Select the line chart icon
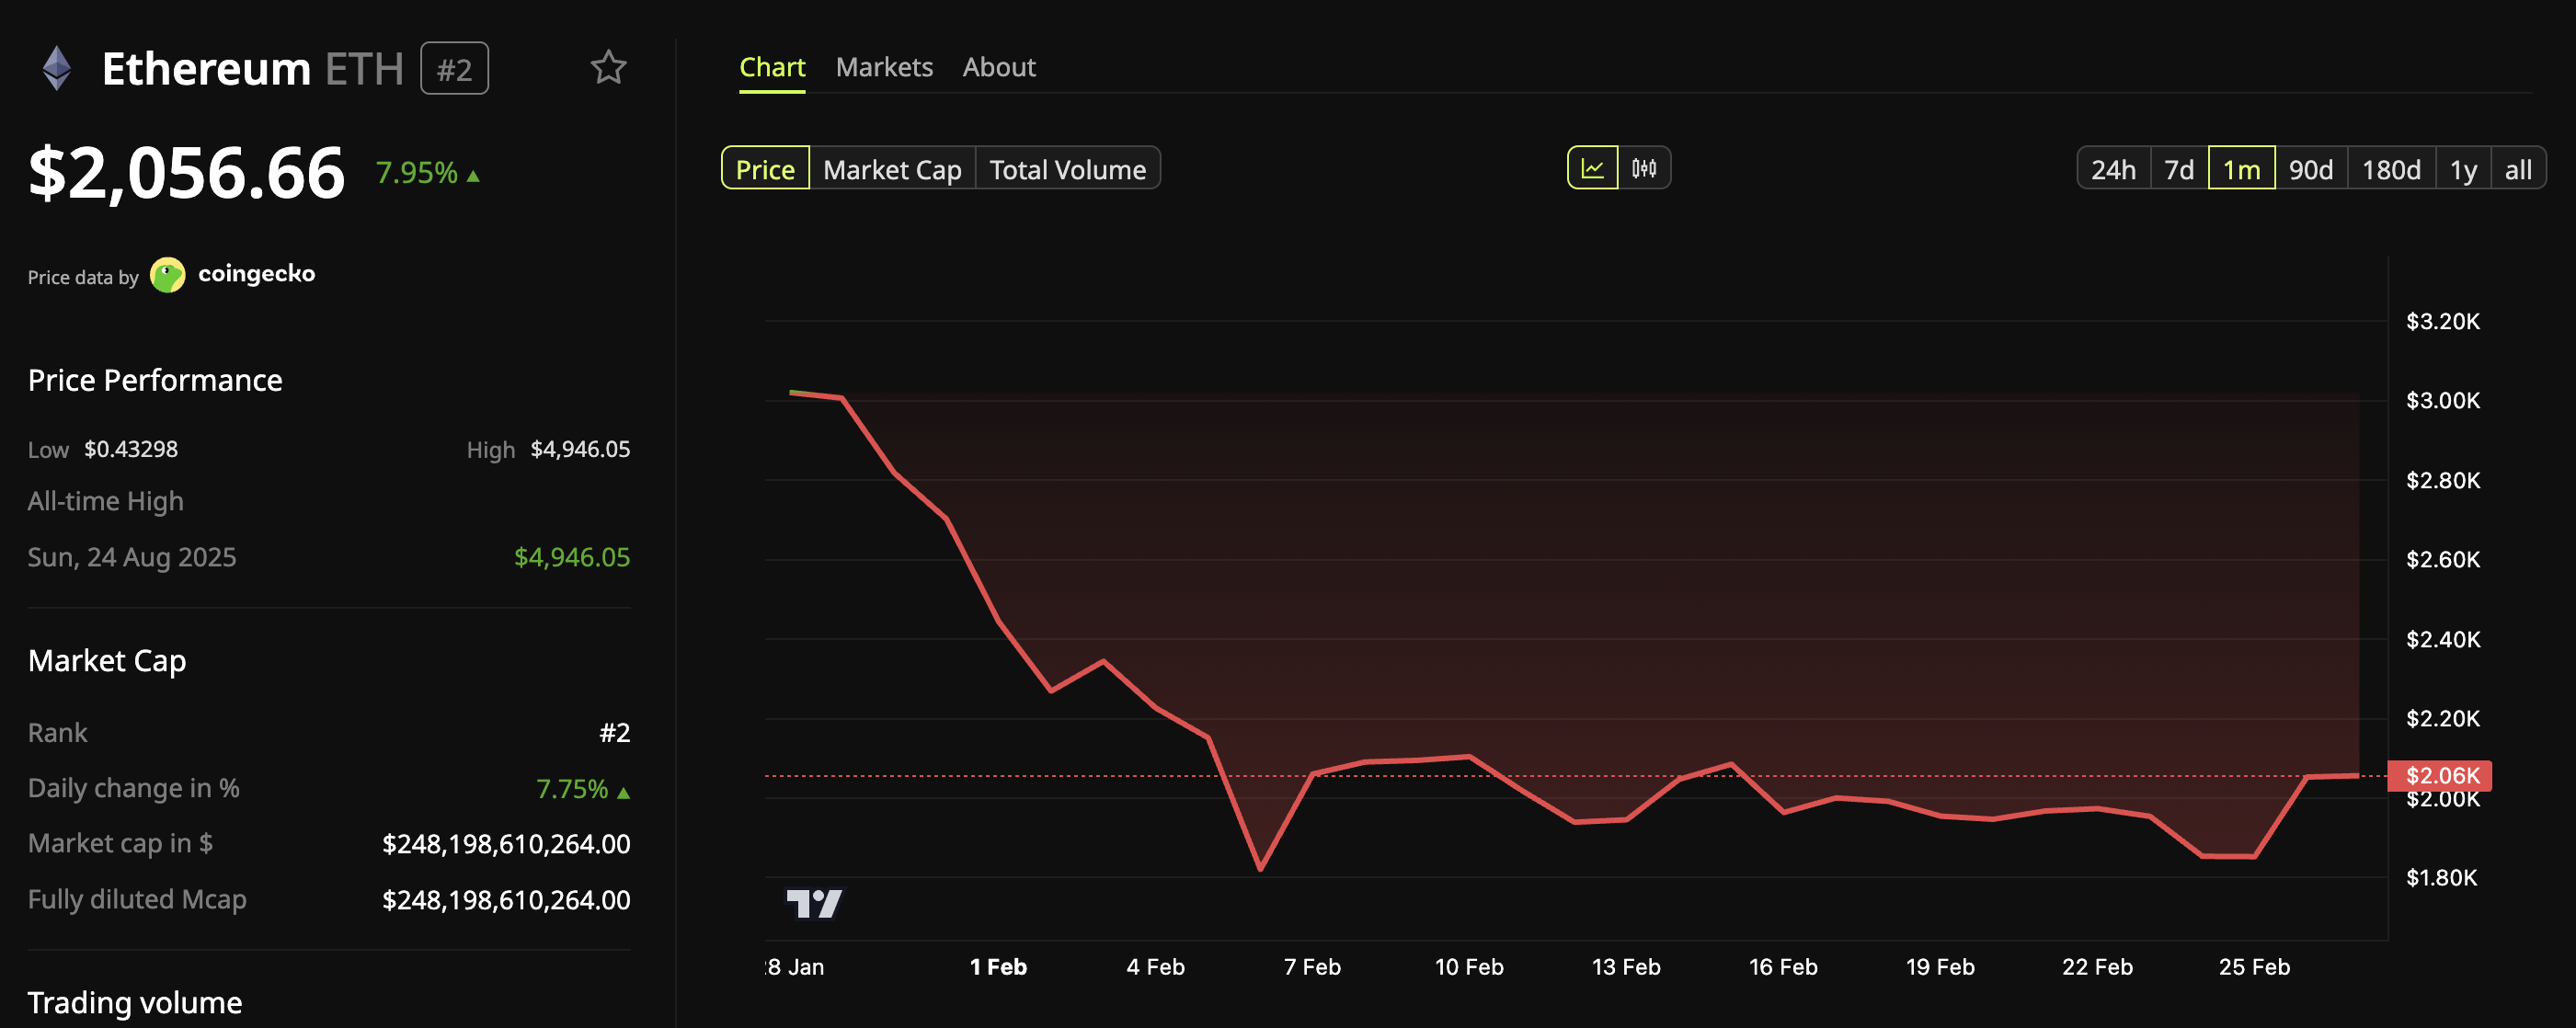 point(1593,168)
